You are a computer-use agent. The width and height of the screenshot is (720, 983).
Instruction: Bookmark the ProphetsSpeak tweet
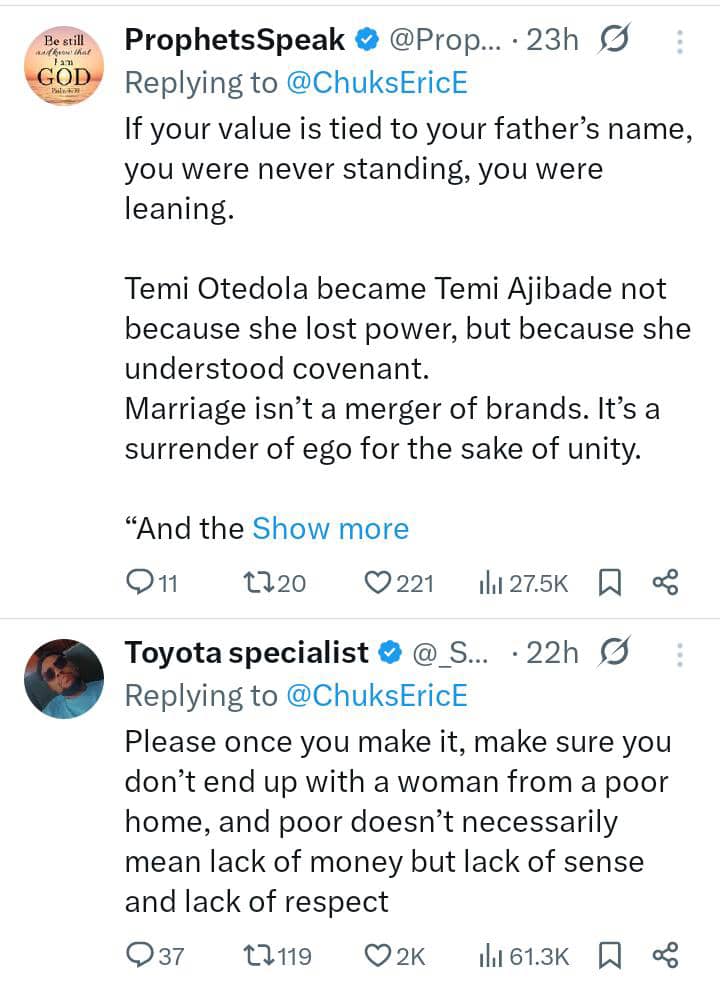(x=607, y=582)
